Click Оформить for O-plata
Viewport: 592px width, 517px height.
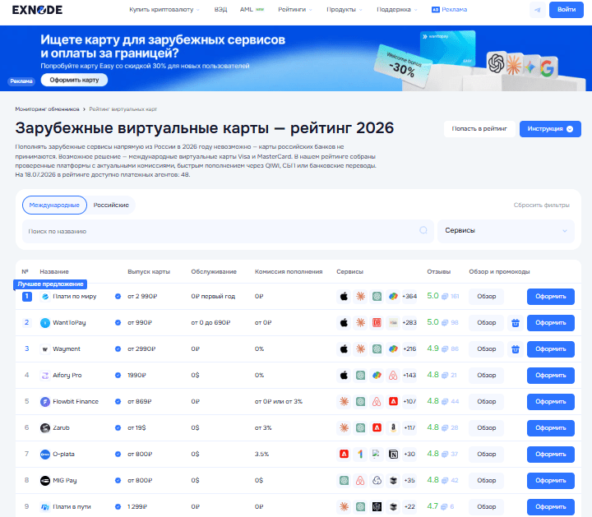550,454
